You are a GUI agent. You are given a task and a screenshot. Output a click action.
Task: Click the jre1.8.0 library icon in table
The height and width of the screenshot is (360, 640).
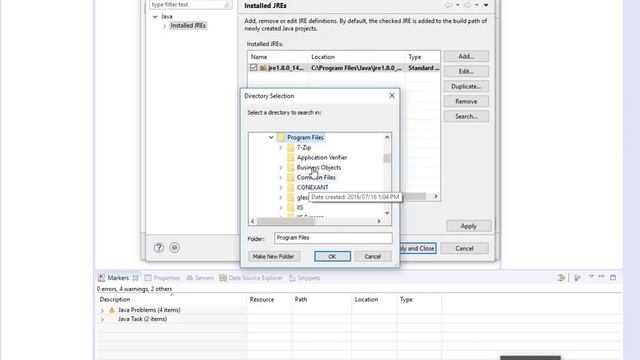click(x=263, y=68)
